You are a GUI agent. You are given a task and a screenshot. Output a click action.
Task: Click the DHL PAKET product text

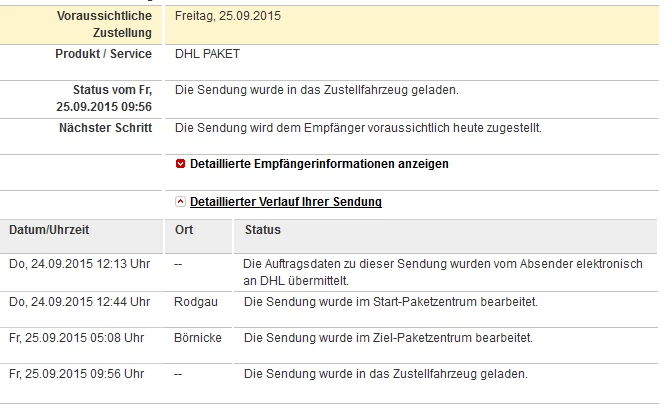coord(207,54)
